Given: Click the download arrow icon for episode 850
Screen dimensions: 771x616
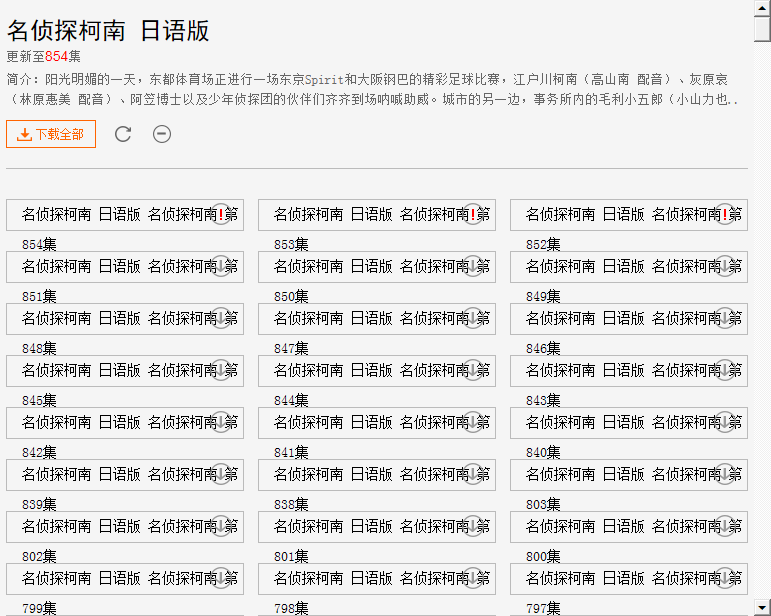Looking at the screenshot, I should pyautogui.click(x=473, y=266).
